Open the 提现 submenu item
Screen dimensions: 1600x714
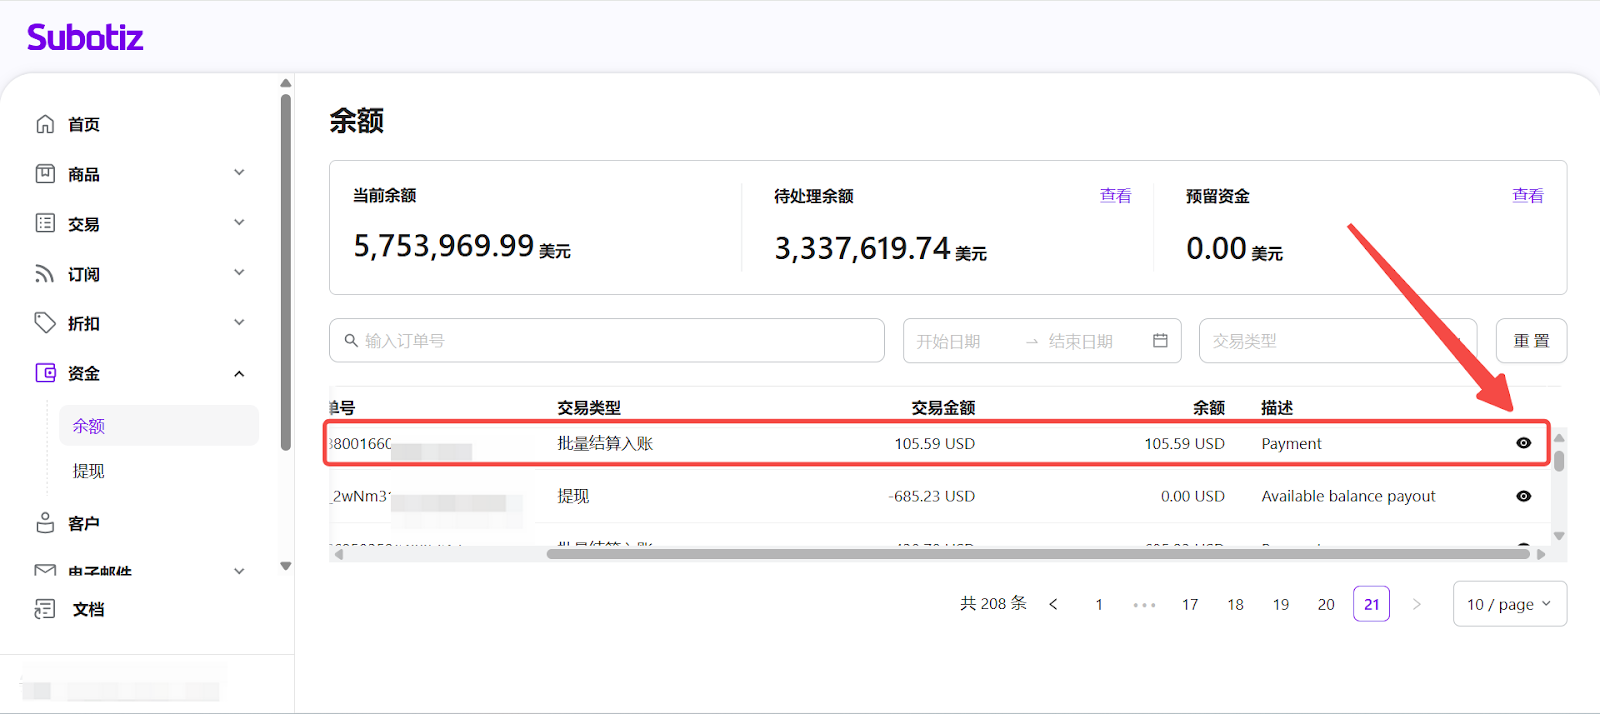[89, 471]
